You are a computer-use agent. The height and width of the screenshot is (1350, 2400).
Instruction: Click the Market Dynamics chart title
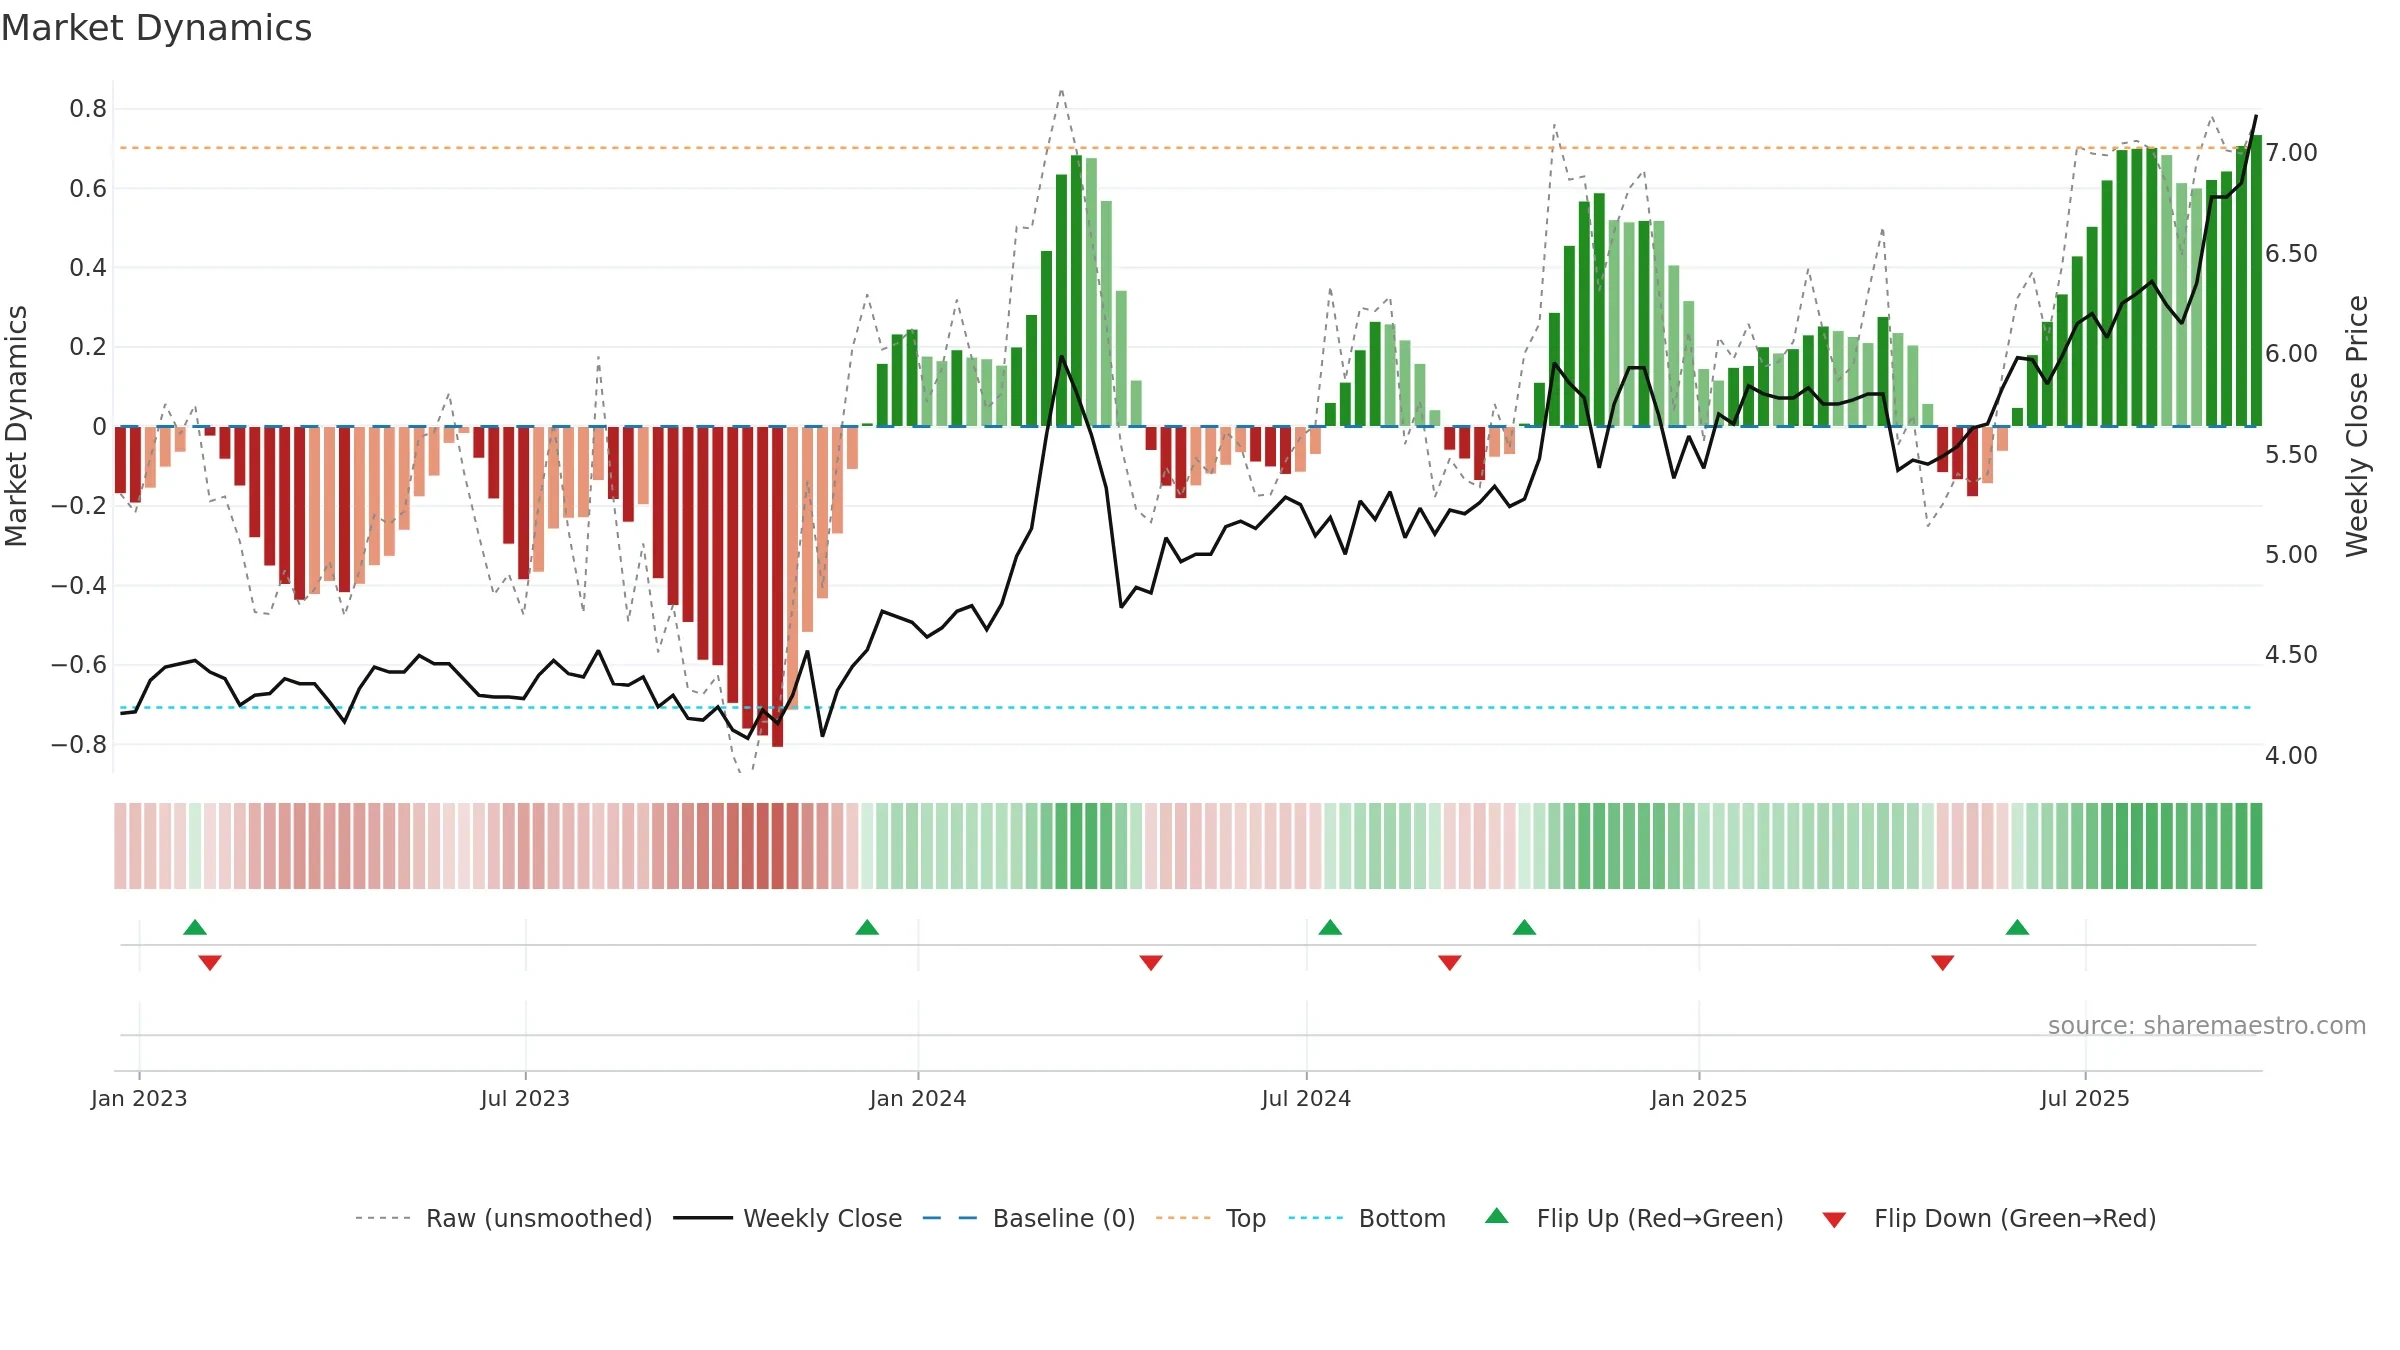click(156, 28)
